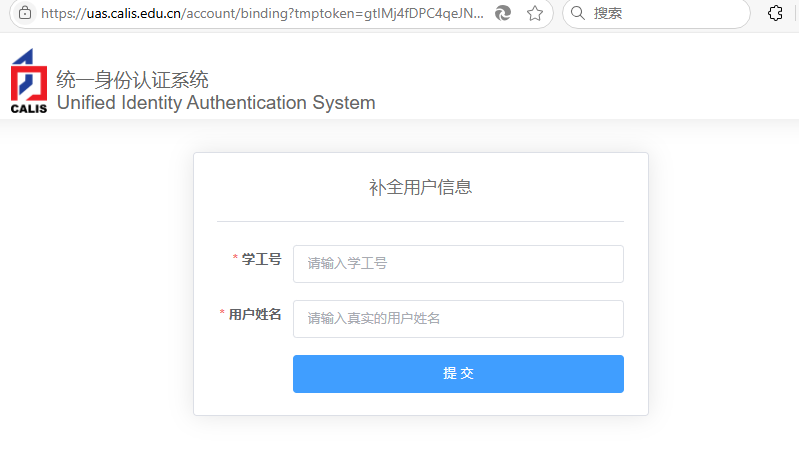Viewport: 799px width, 466px height.
Task: Click the 统一身份认证系统 title text
Action: pyautogui.click(x=132, y=80)
